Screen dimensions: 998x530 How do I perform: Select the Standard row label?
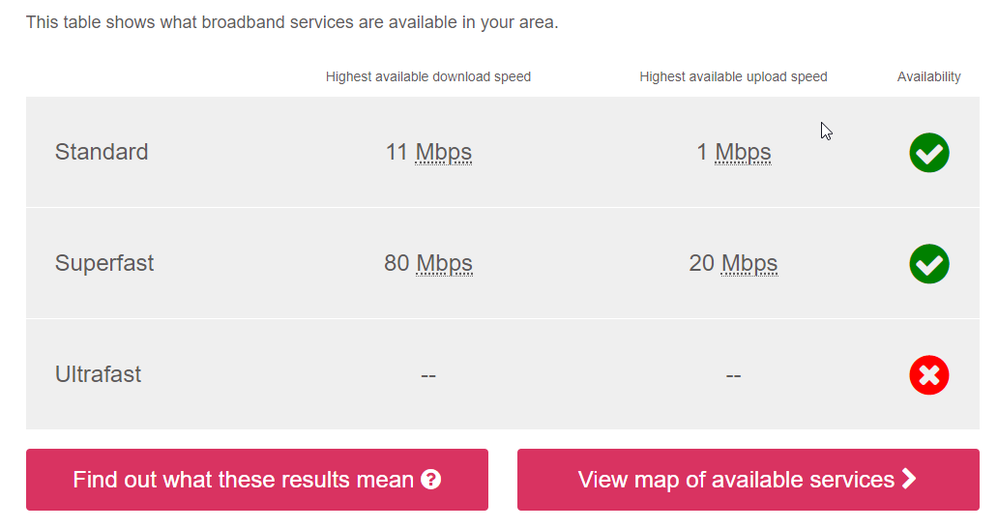point(101,152)
